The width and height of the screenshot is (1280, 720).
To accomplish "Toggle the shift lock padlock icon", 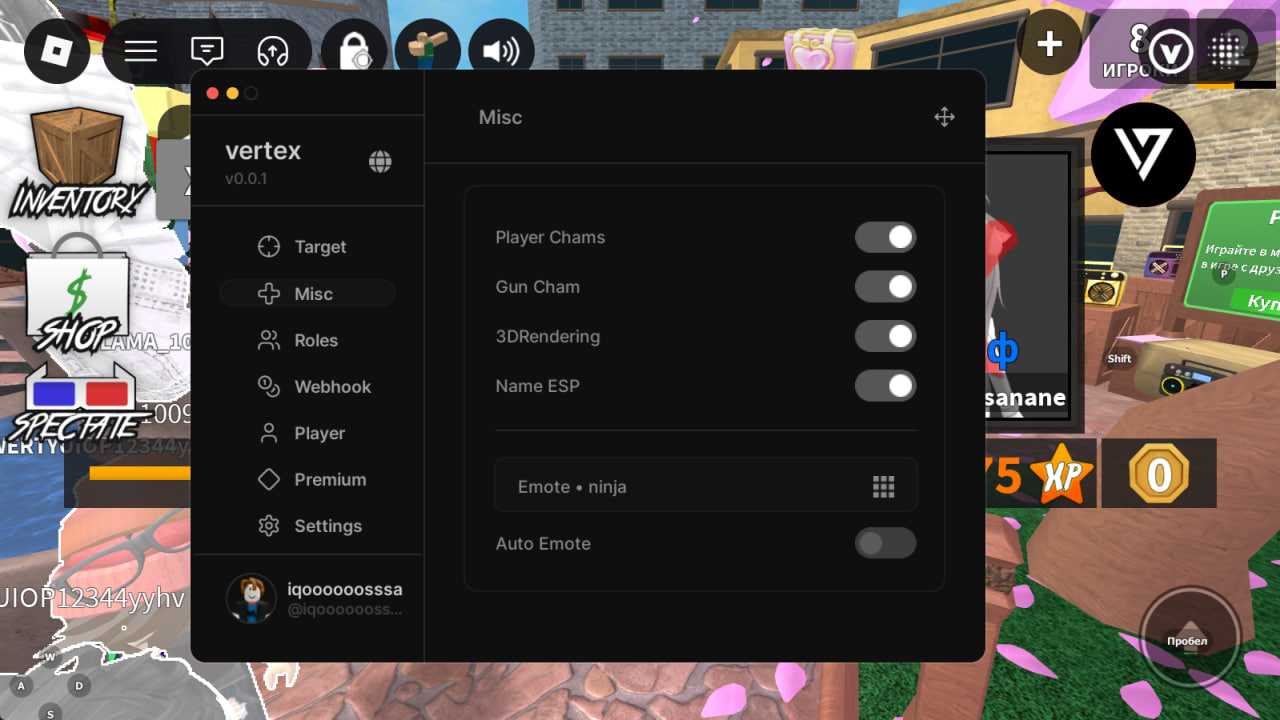I will tap(354, 51).
